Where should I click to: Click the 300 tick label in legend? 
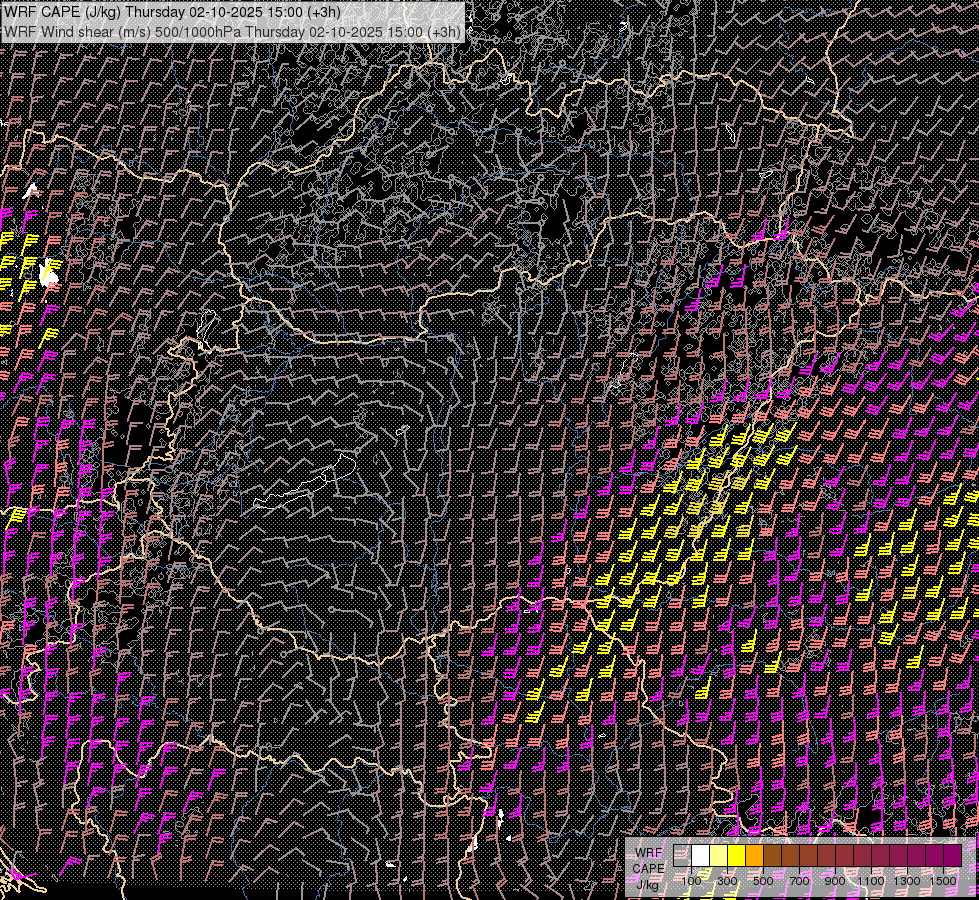click(x=727, y=881)
